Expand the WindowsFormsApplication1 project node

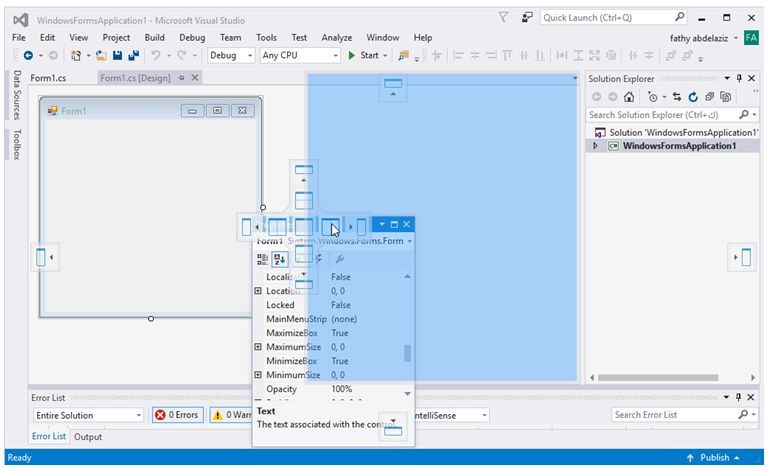coord(595,146)
